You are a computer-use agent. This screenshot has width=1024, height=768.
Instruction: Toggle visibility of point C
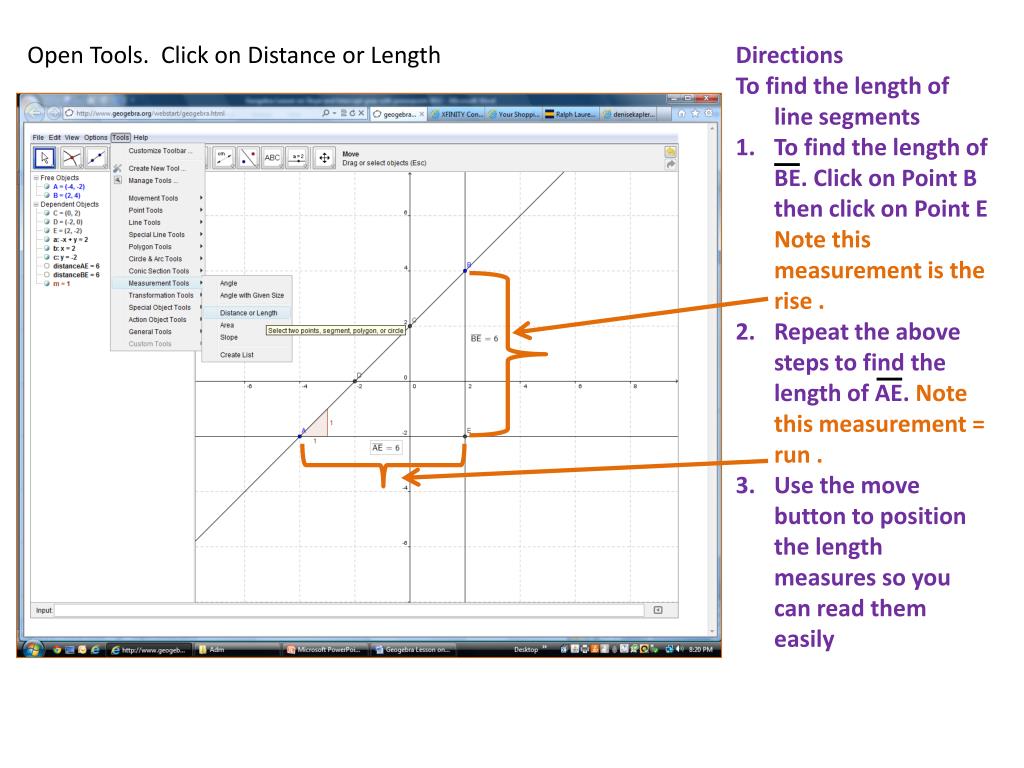pos(47,213)
